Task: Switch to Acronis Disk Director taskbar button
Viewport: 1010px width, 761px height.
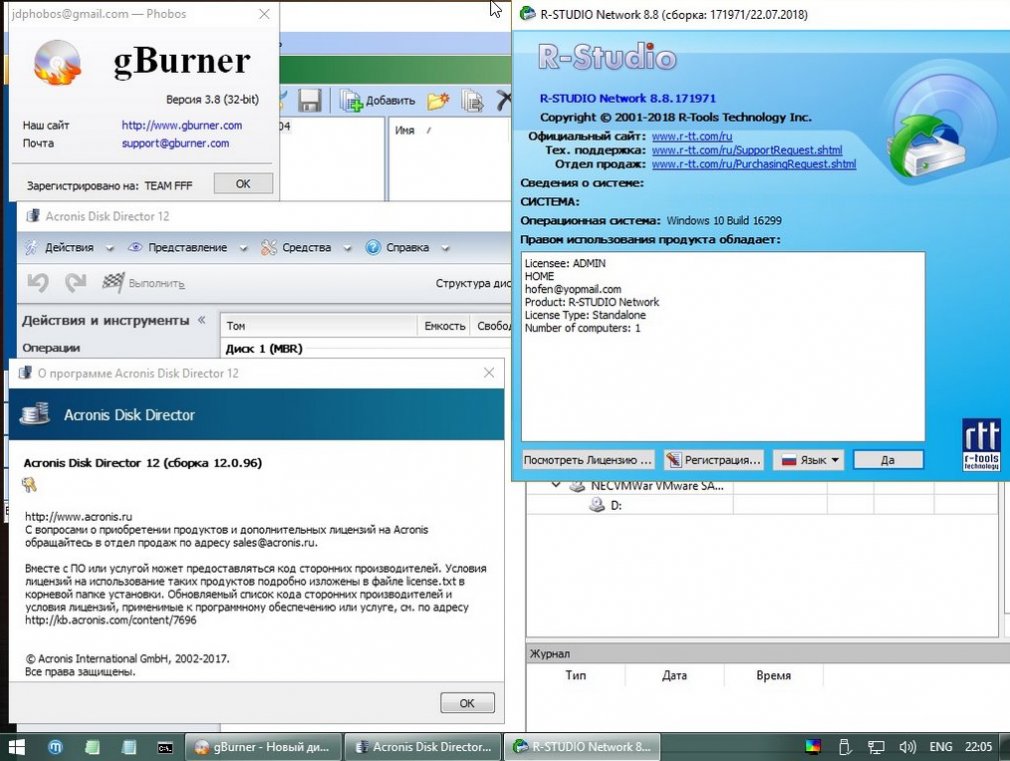Action: point(423,747)
